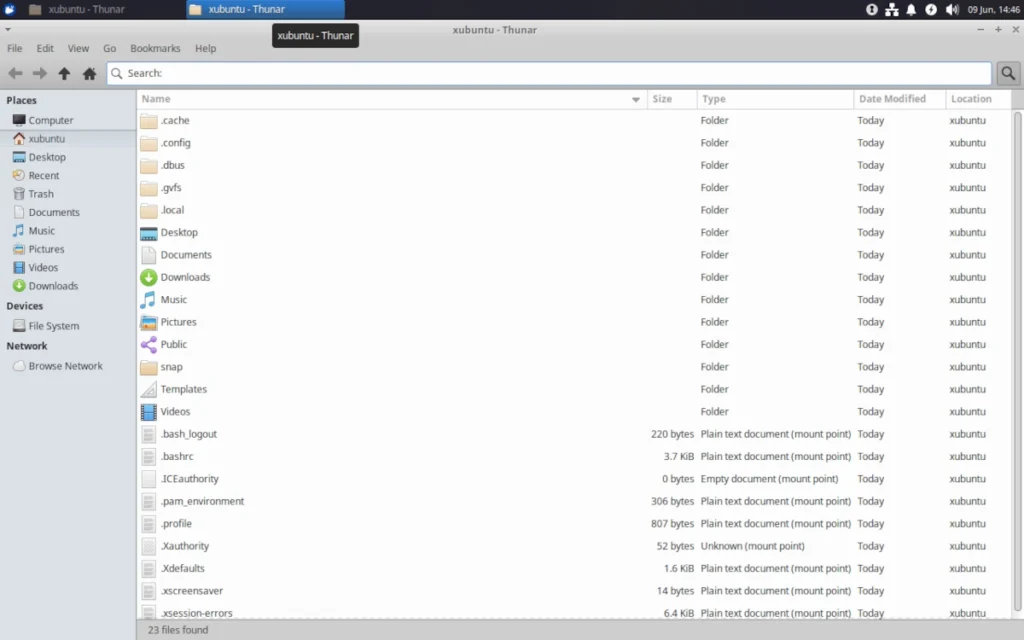Go back using the toolbar back arrow
Screen dimensions: 1024x640
tap(15, 73)
